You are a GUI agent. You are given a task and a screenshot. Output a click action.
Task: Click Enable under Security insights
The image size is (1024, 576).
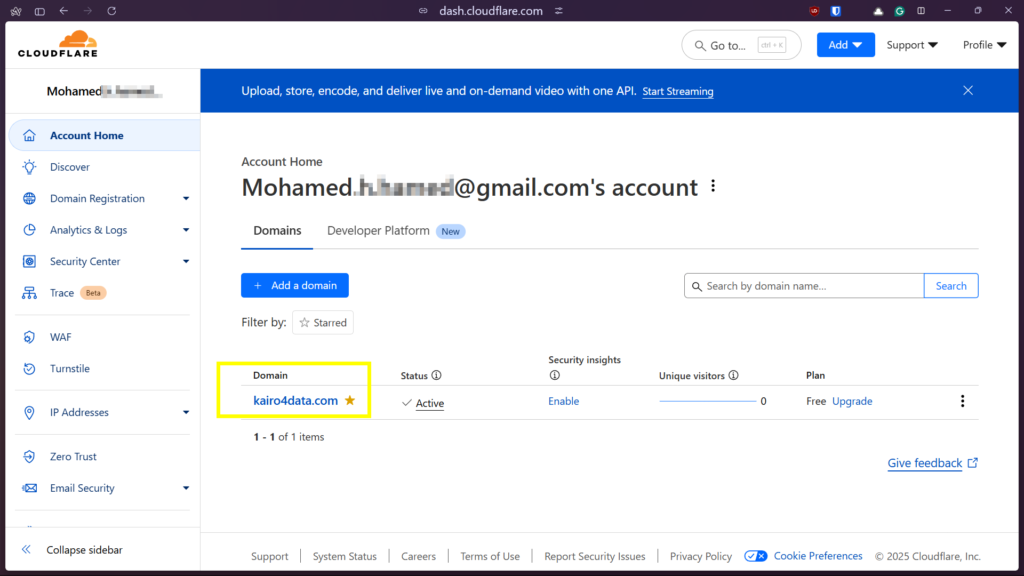tap(564, 401)
